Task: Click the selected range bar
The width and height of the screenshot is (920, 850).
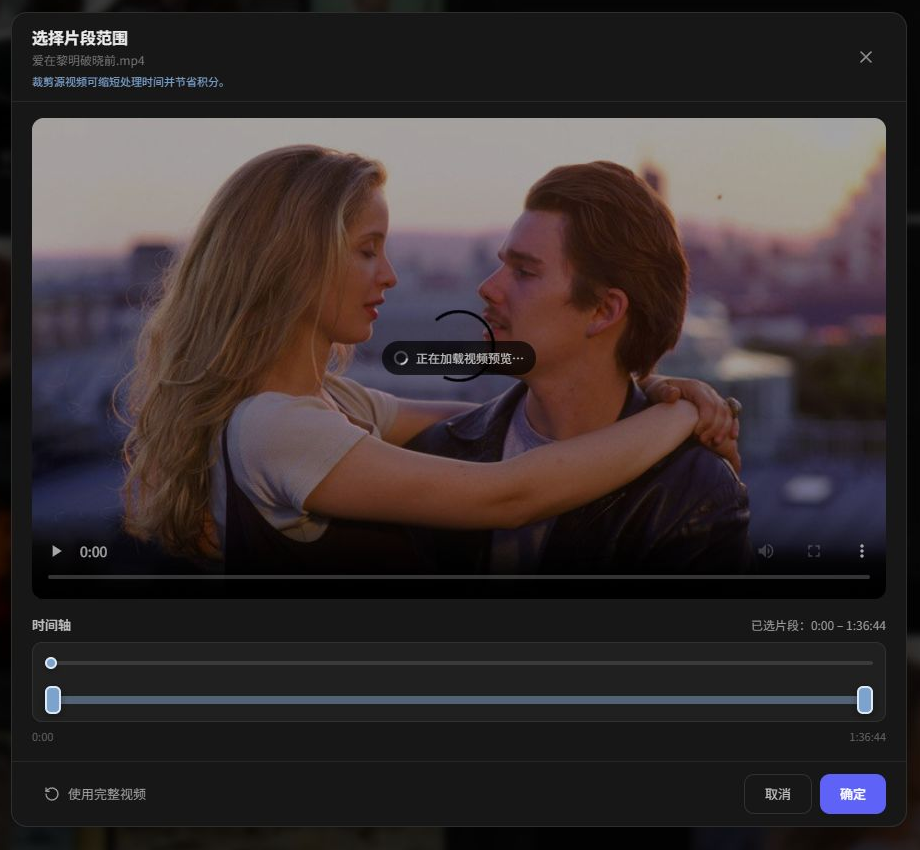Action: point(459,700)
